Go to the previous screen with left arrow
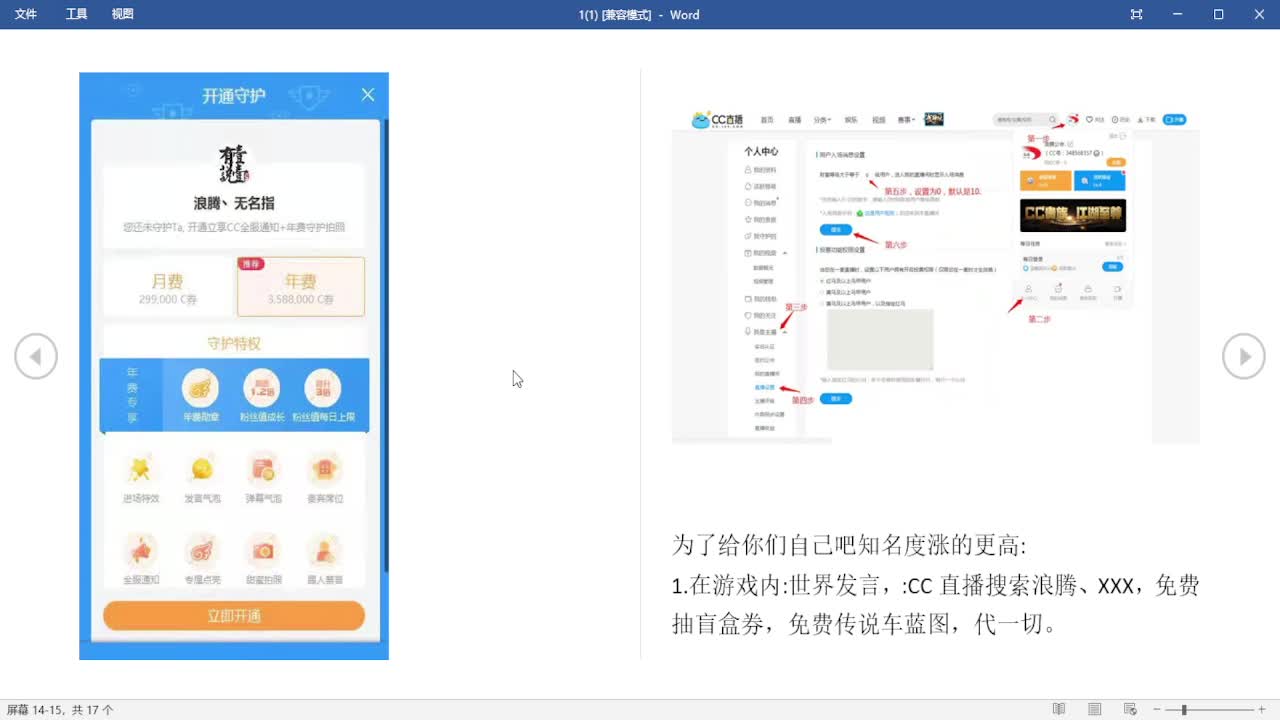 [x=36, y=357]
